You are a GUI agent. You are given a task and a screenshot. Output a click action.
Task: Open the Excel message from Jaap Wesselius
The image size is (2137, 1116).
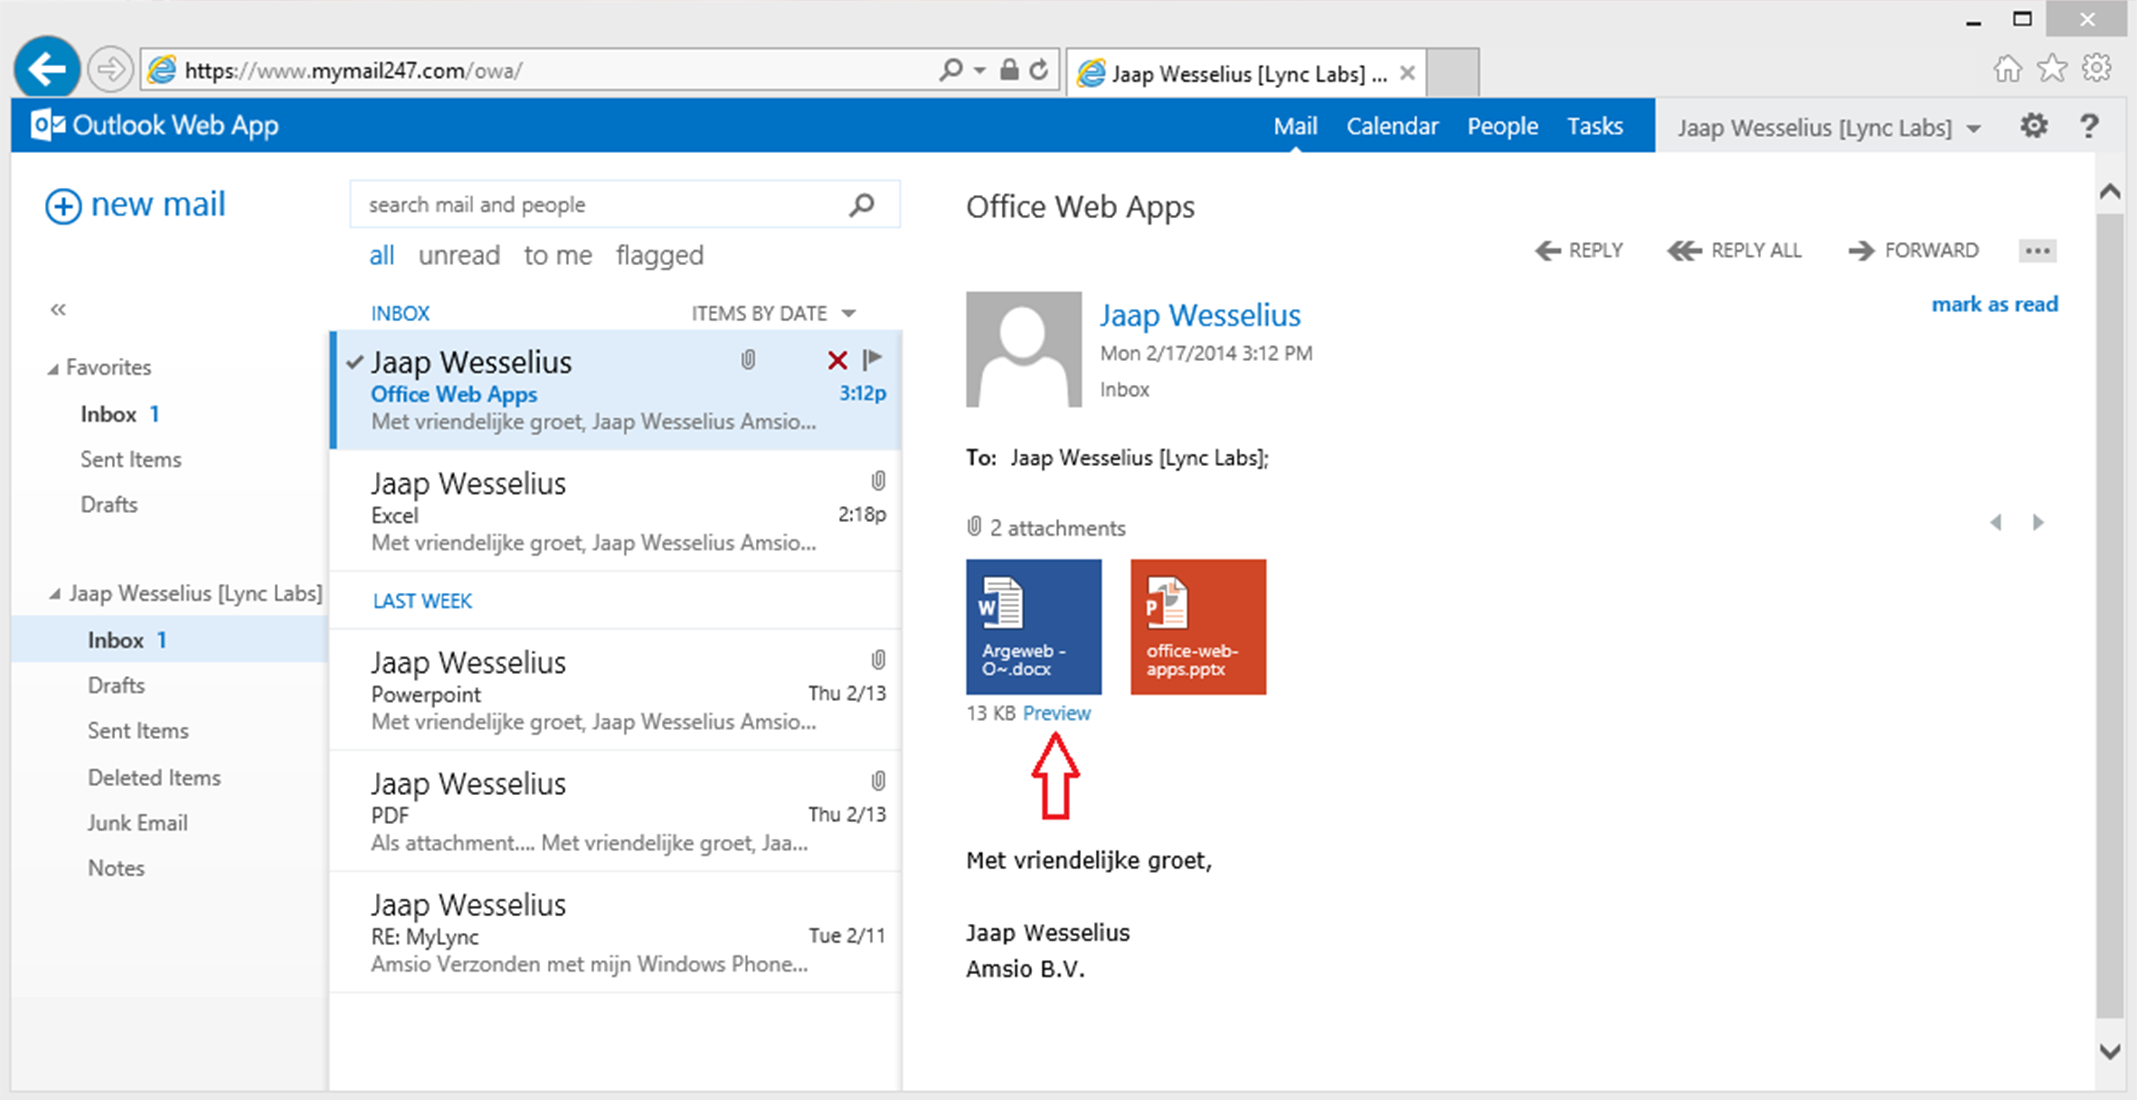point(616,511)
